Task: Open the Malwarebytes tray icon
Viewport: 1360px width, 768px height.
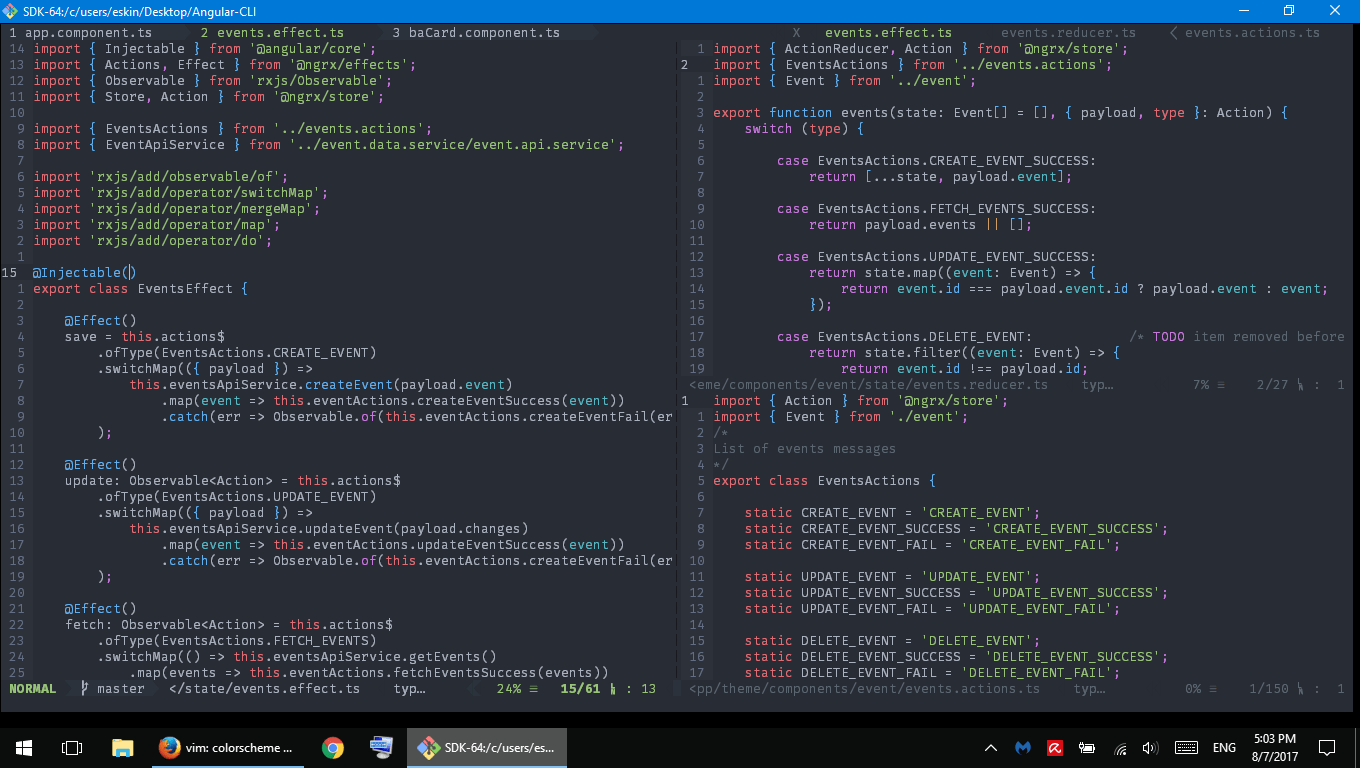Action: pos(1023,747)
